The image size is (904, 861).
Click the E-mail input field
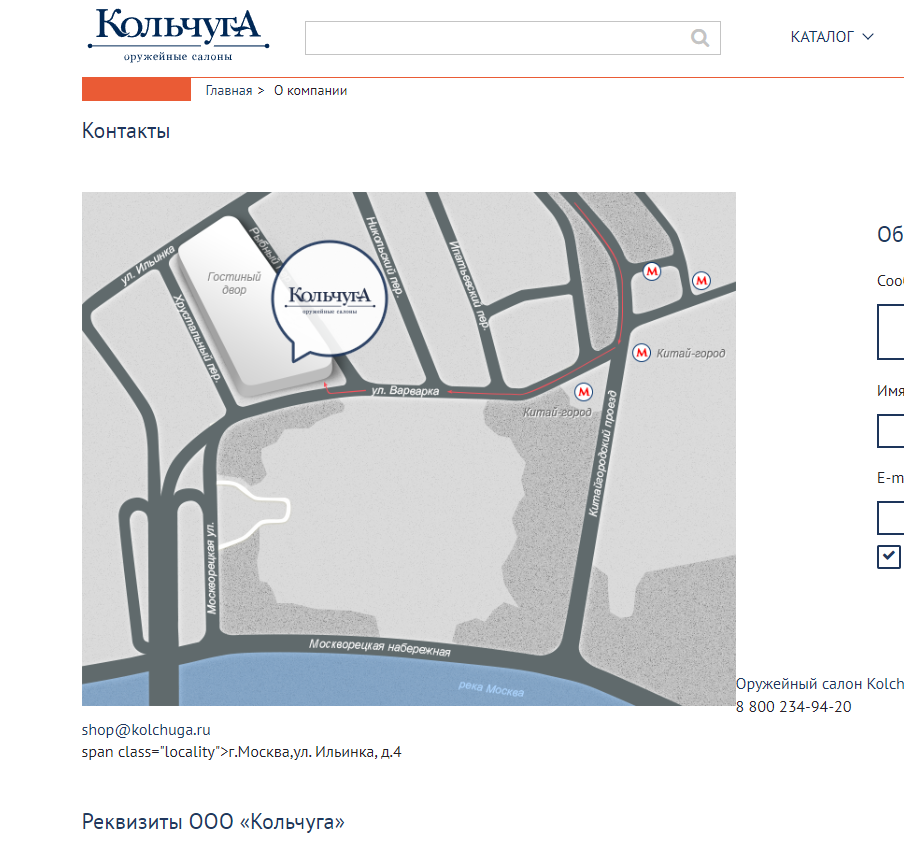[x=891, y=518]
